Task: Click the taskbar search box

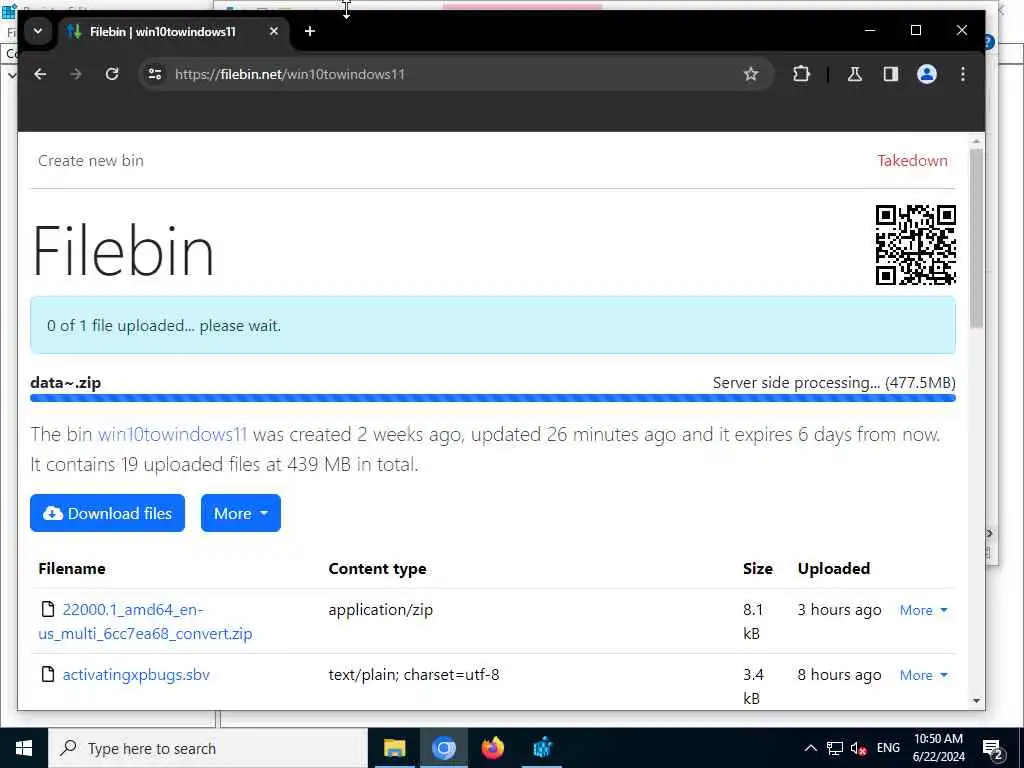Action: click(208, 748)
